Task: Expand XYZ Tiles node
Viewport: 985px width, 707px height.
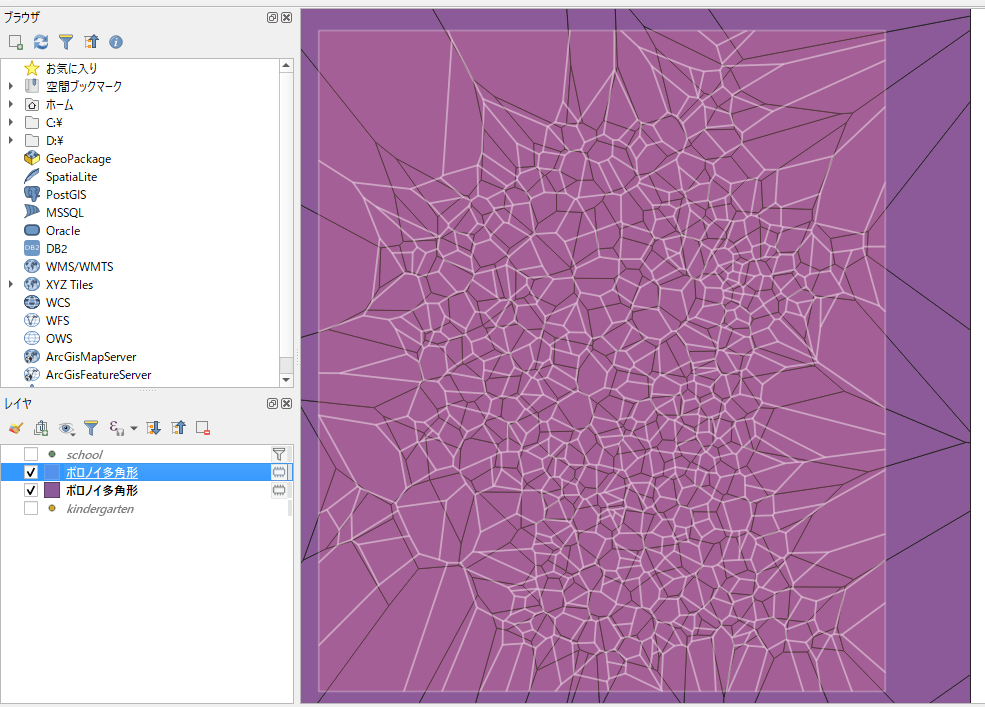Action: tap(11, 285)
